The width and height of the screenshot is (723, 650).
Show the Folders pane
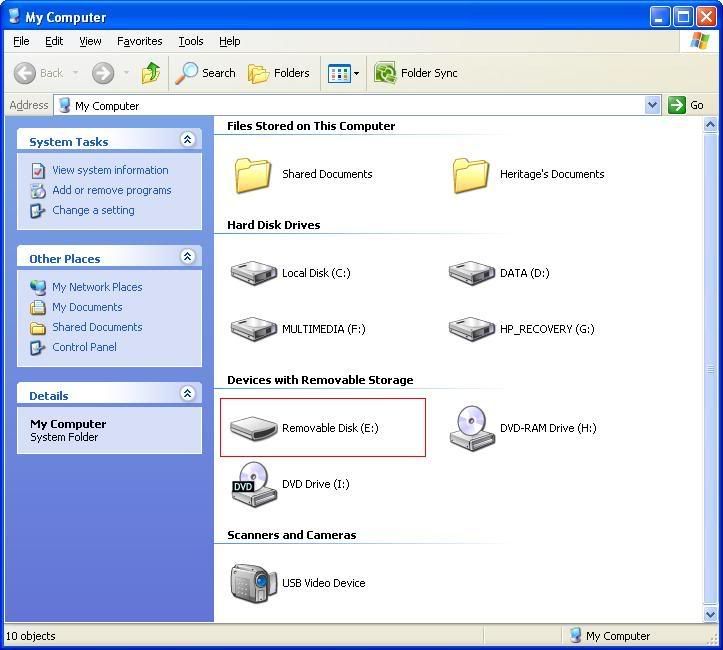click(279, 73)
